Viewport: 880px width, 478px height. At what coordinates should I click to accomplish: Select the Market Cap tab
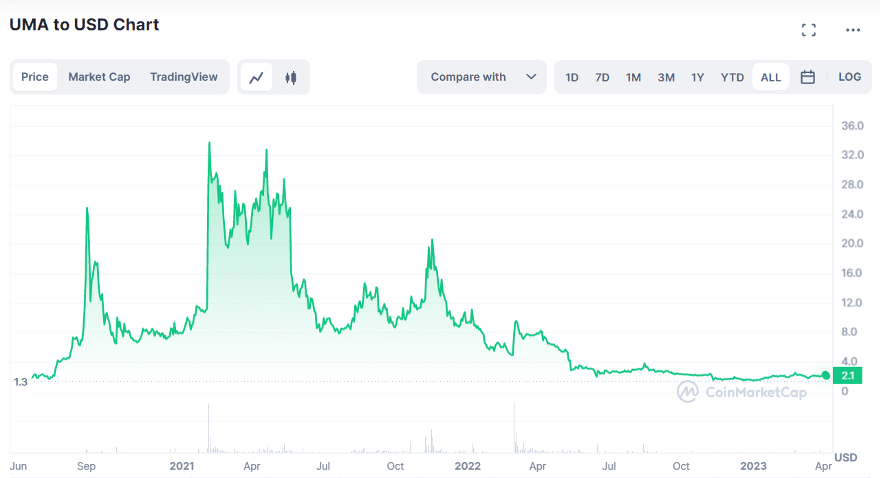99,77
